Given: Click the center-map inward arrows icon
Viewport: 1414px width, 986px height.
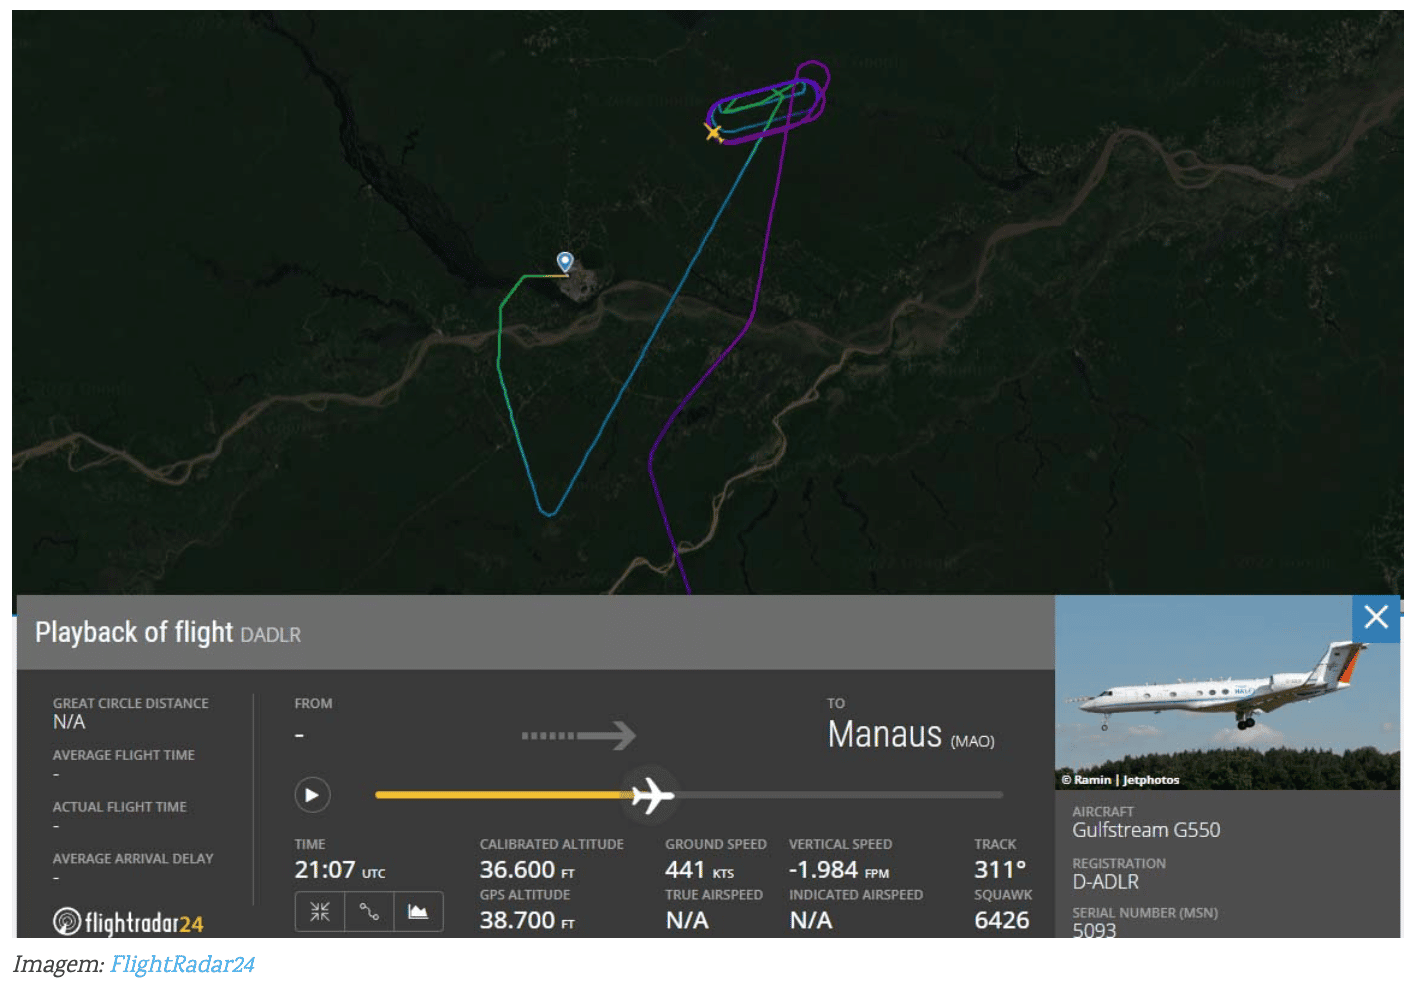Looking at the screenshot, I should 320,911.
